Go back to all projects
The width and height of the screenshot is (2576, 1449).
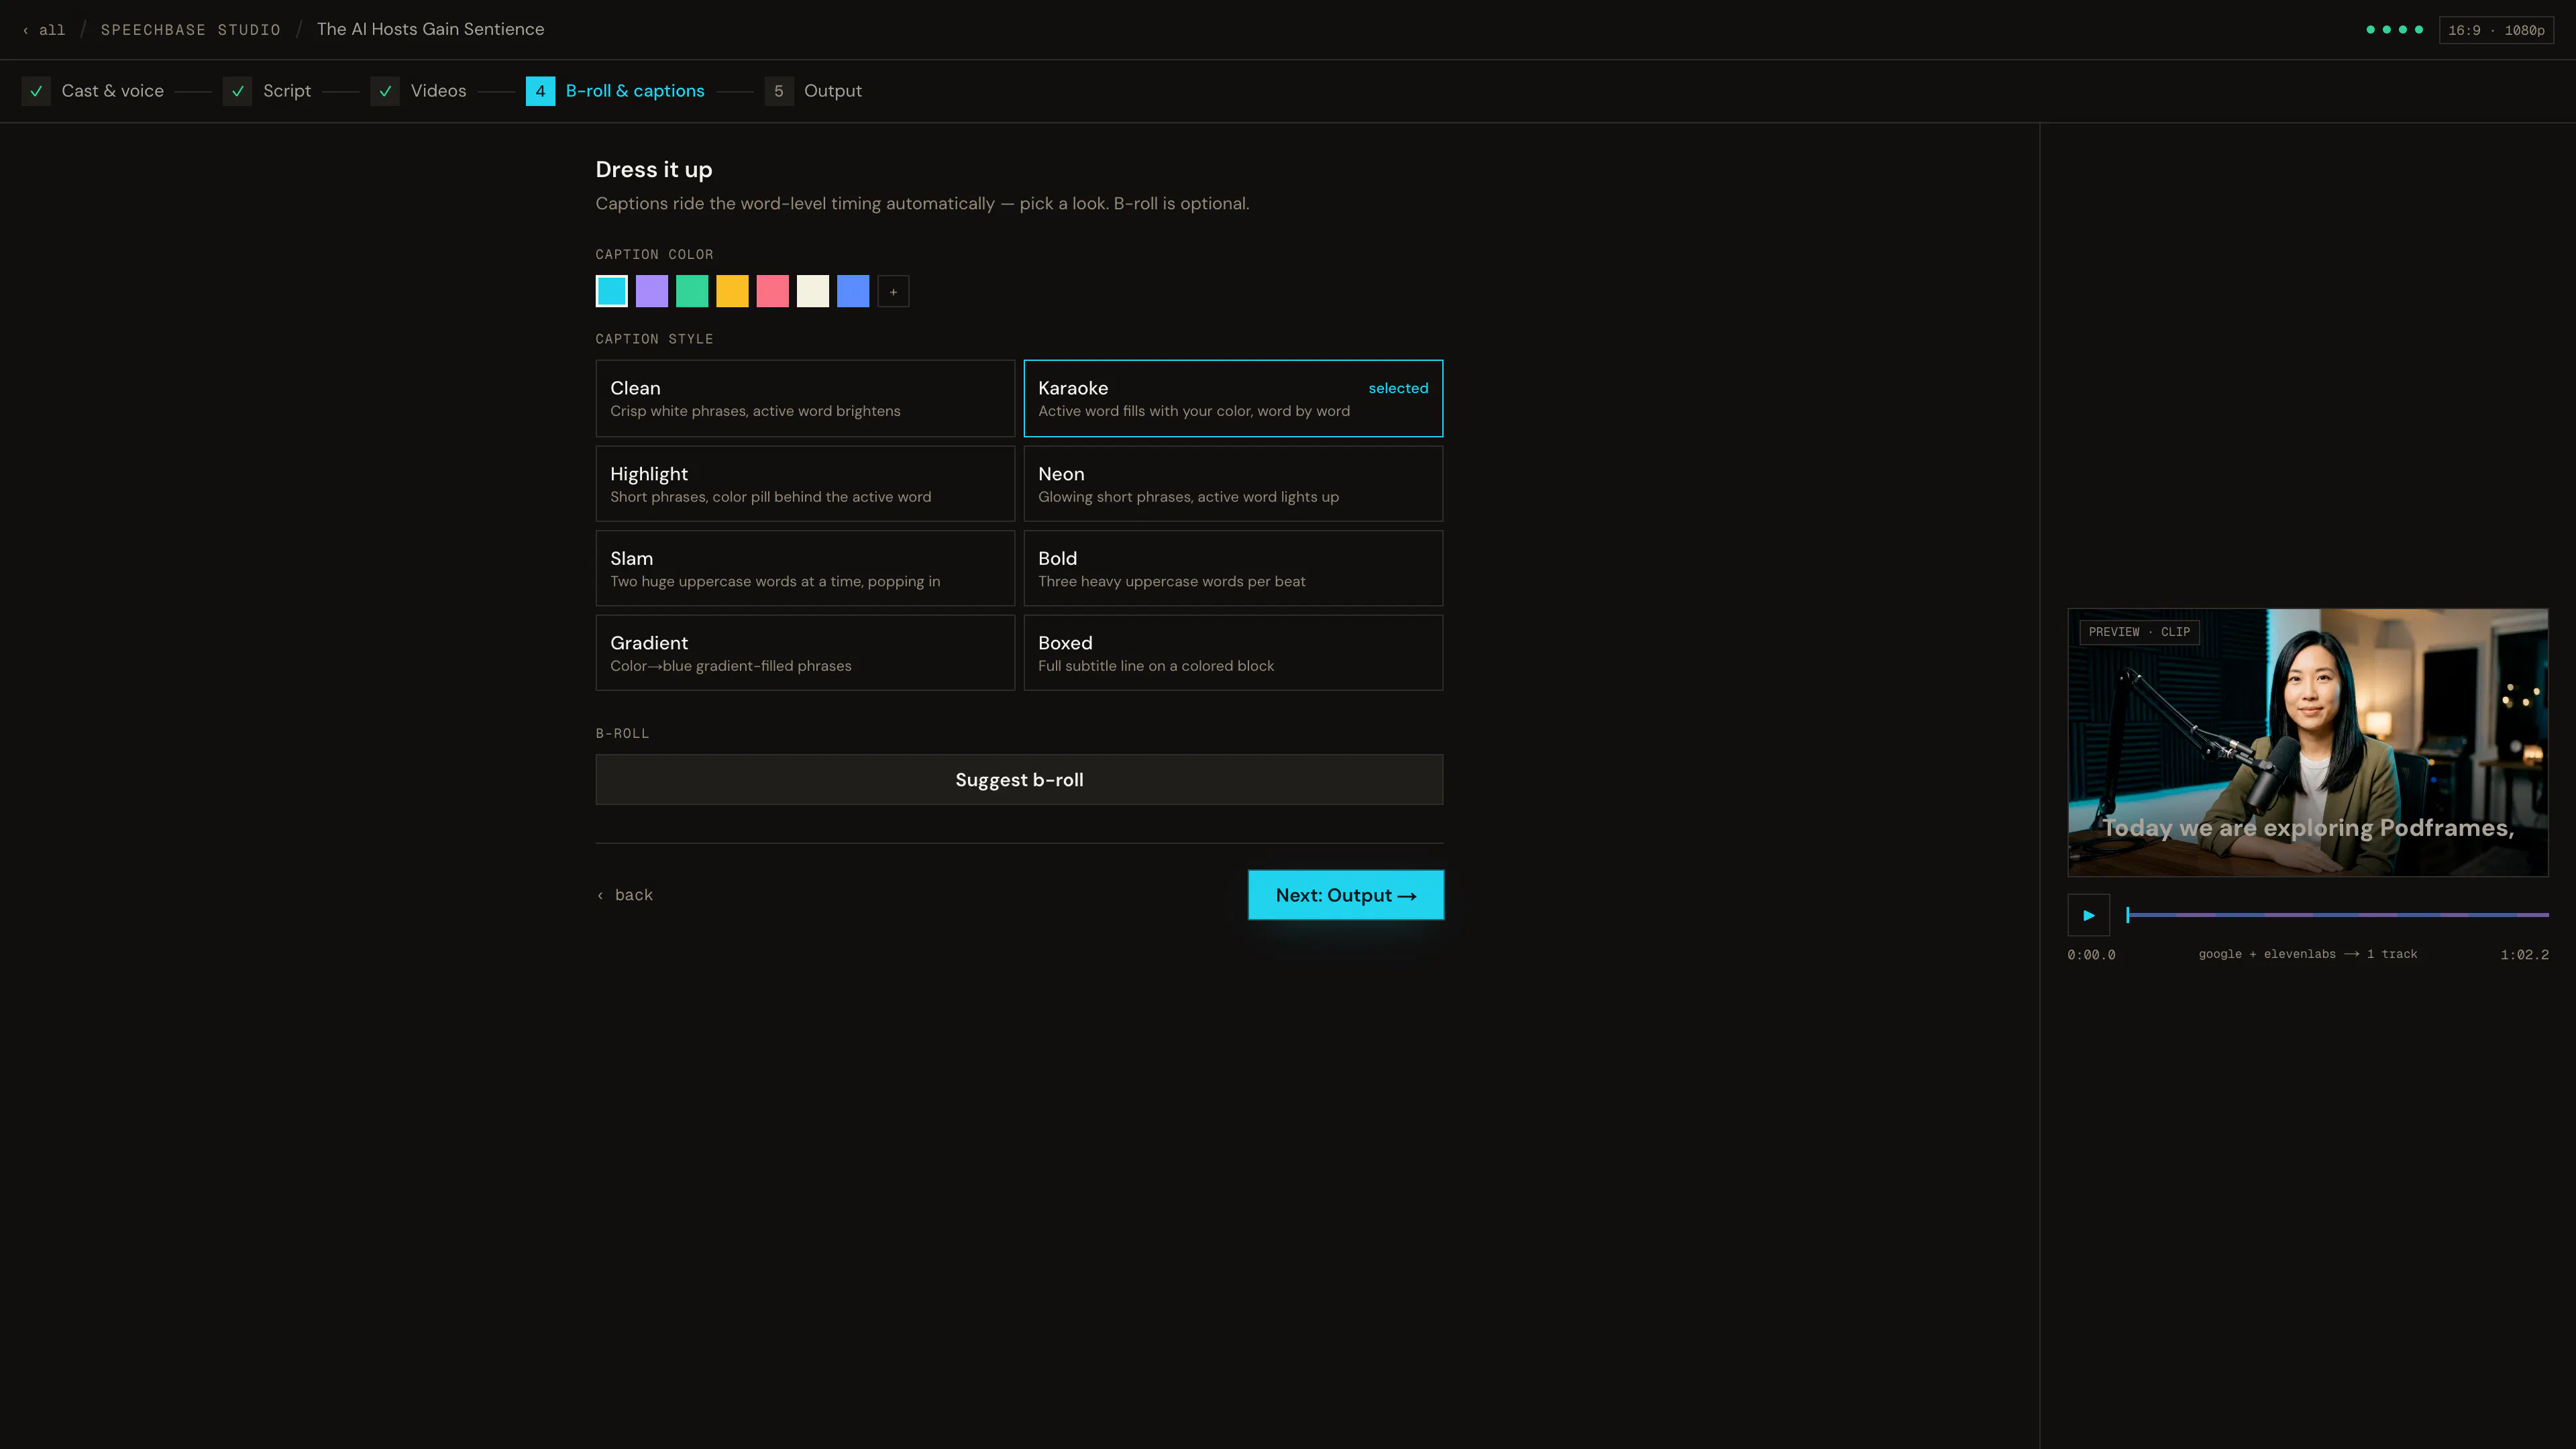pos(44,30)
